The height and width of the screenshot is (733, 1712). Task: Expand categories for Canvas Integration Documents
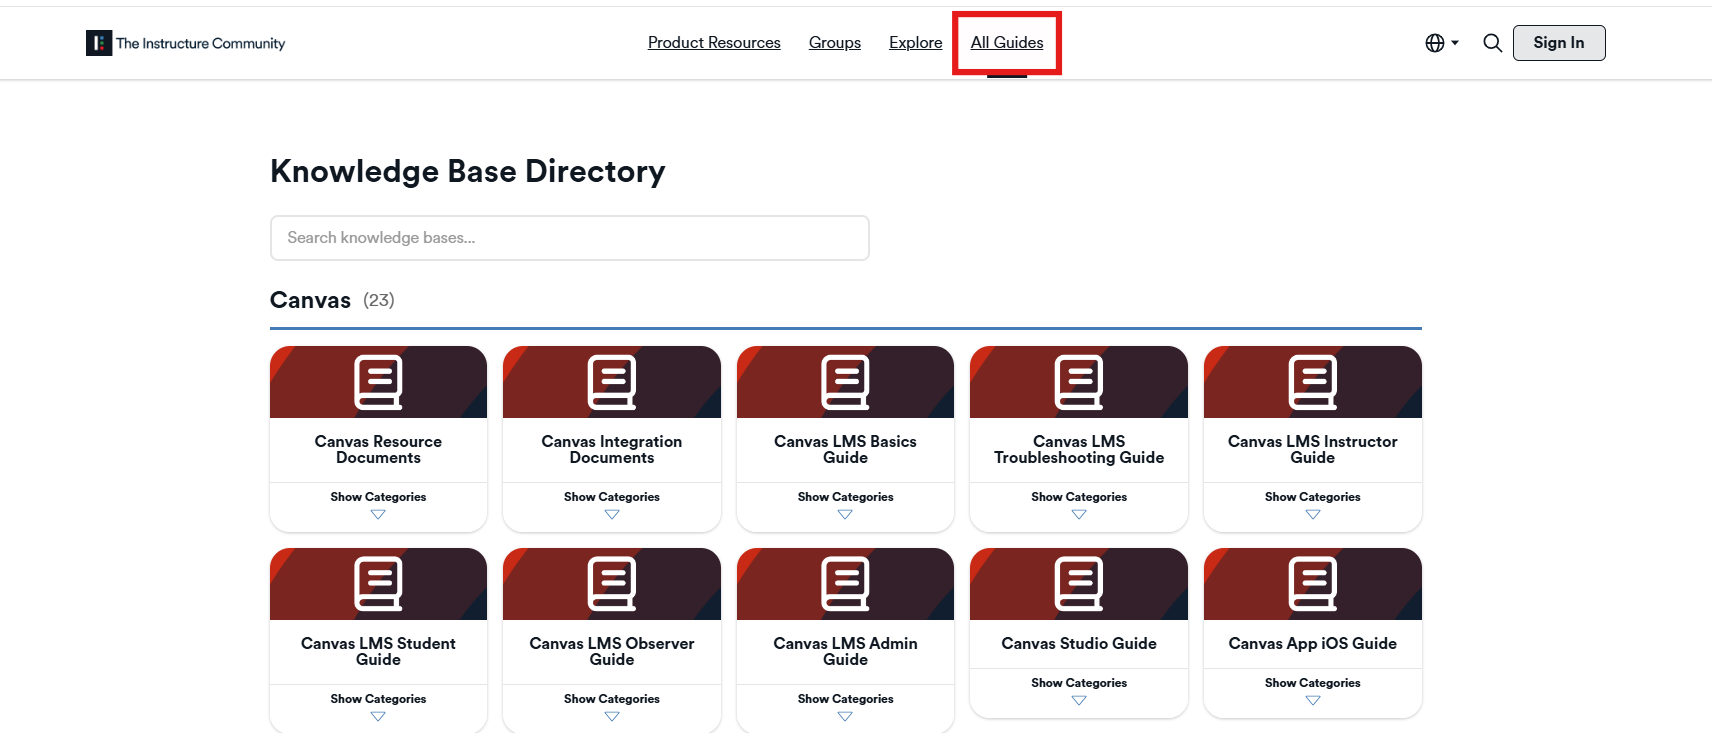tap(612, 505)
